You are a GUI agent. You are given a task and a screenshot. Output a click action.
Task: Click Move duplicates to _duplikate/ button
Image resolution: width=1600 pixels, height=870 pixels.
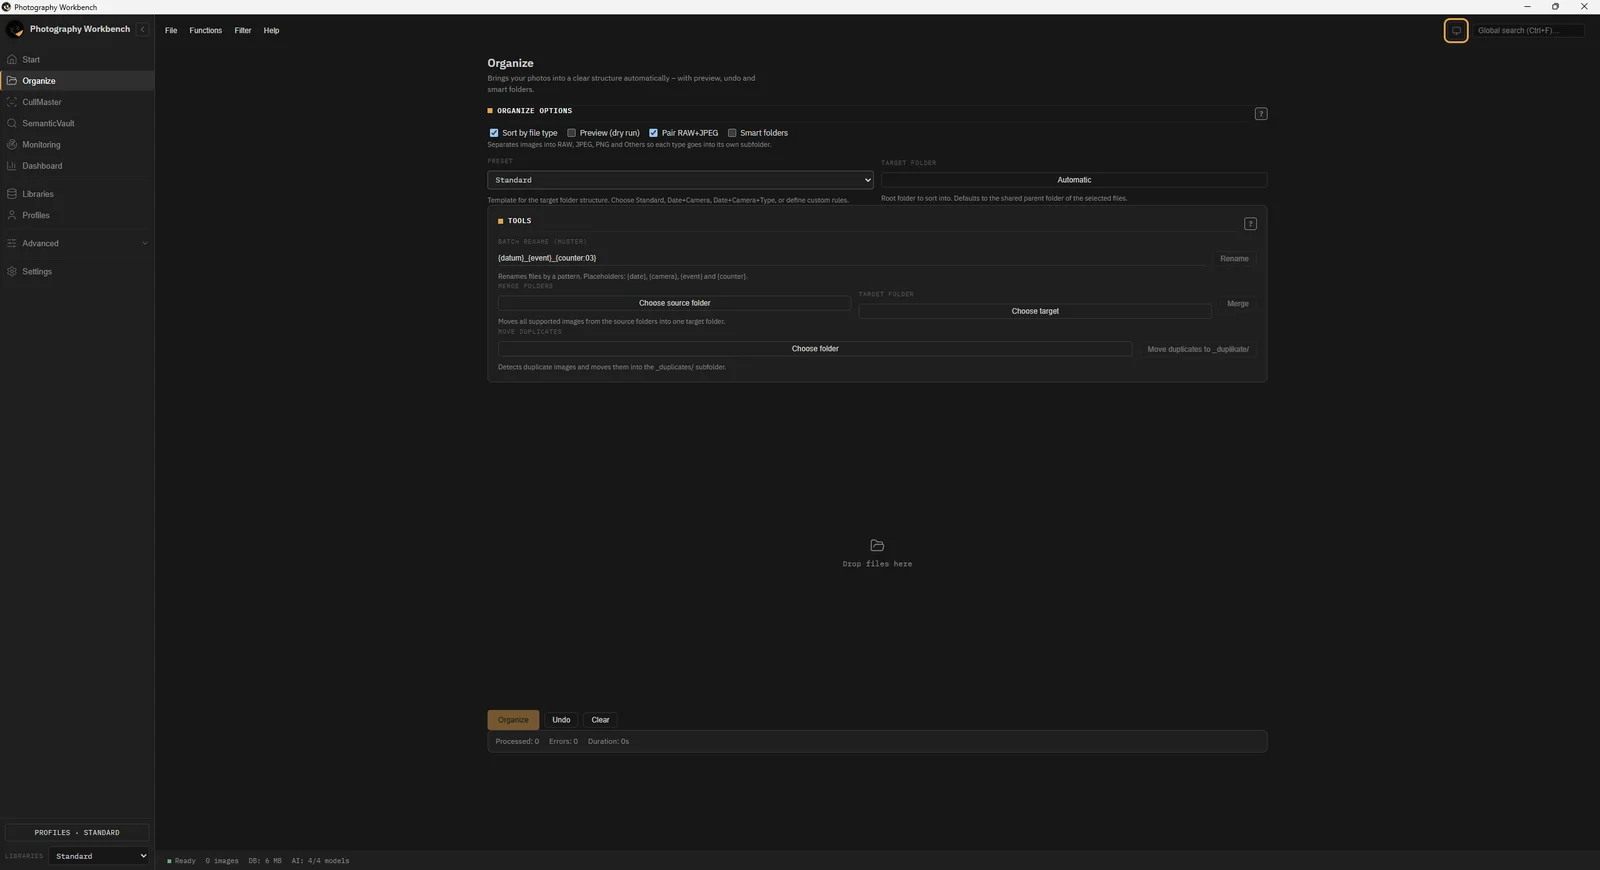[1198, 349]
